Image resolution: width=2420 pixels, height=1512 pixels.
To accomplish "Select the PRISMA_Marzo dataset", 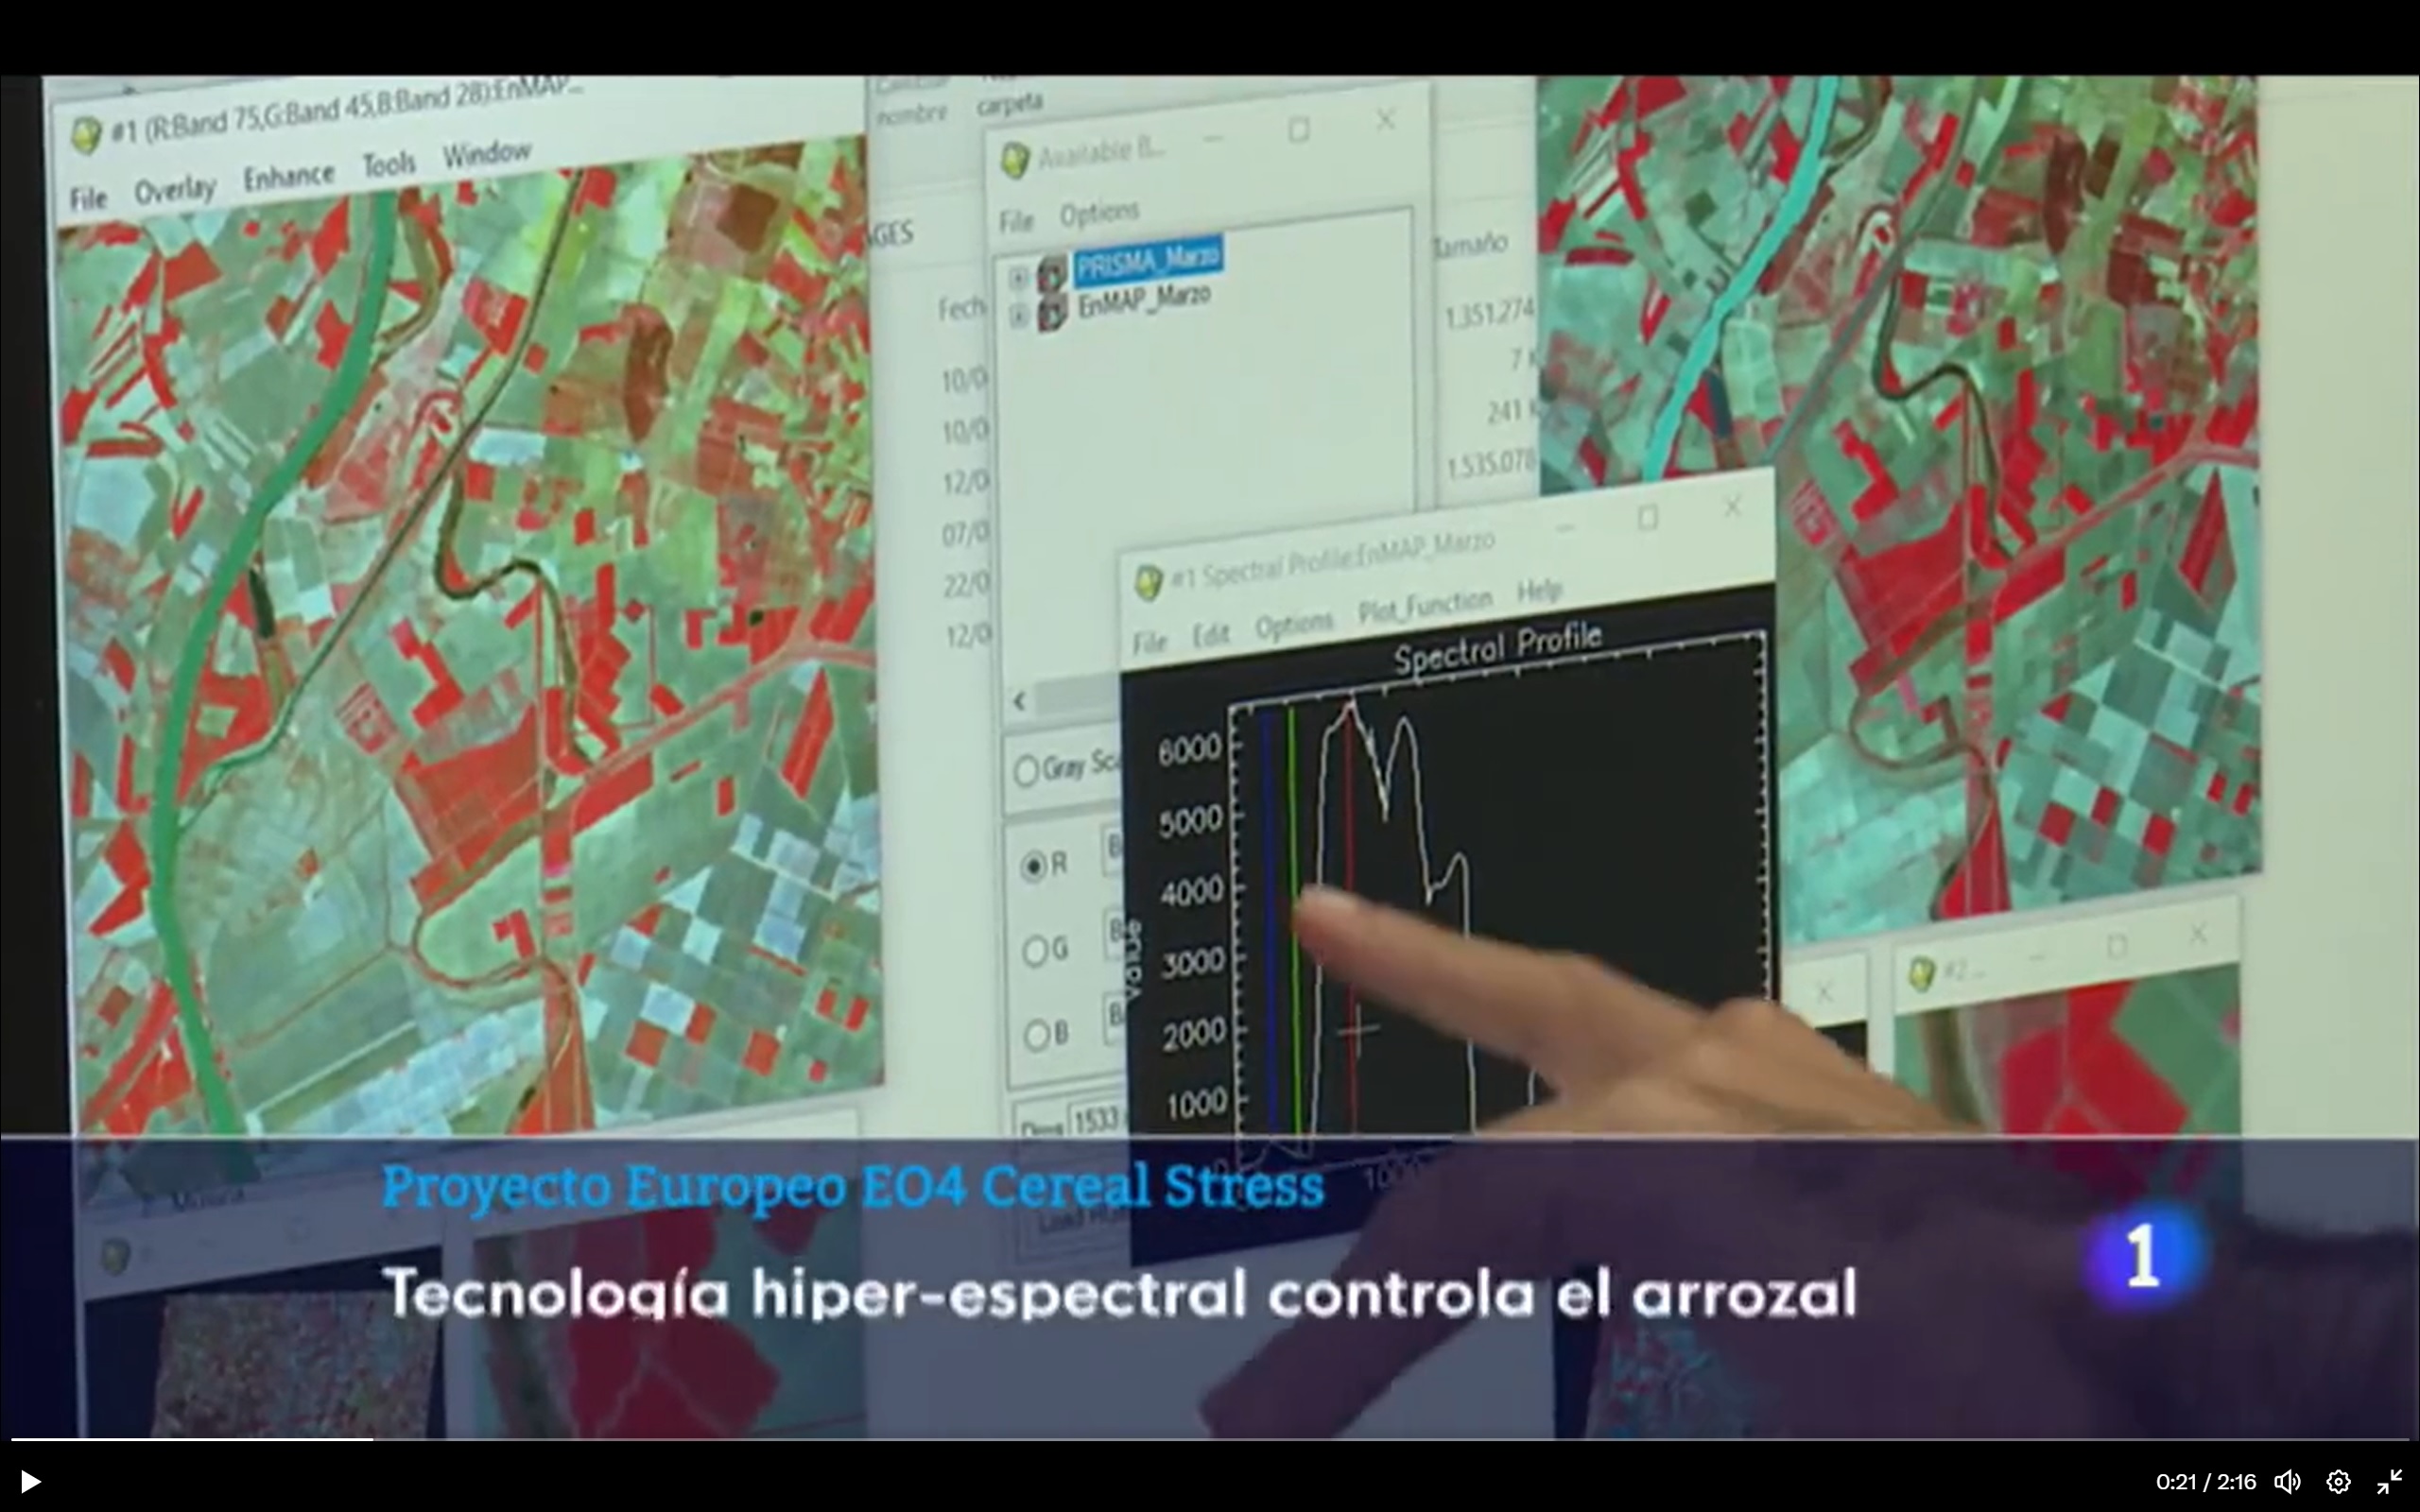I will click(1148, 260).
